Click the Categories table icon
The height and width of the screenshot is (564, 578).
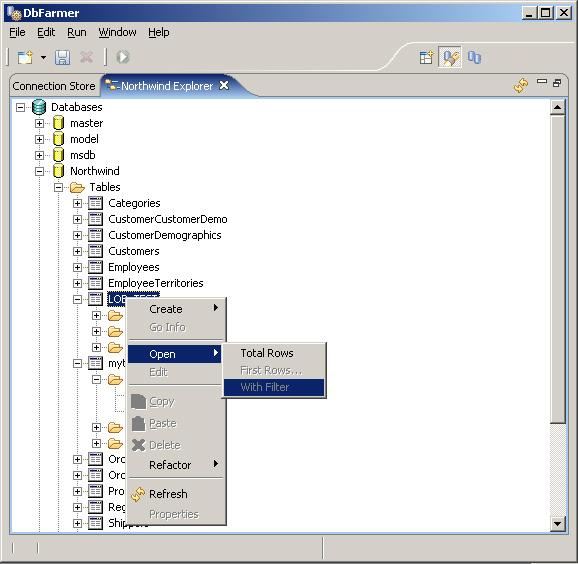coord(95,203)
